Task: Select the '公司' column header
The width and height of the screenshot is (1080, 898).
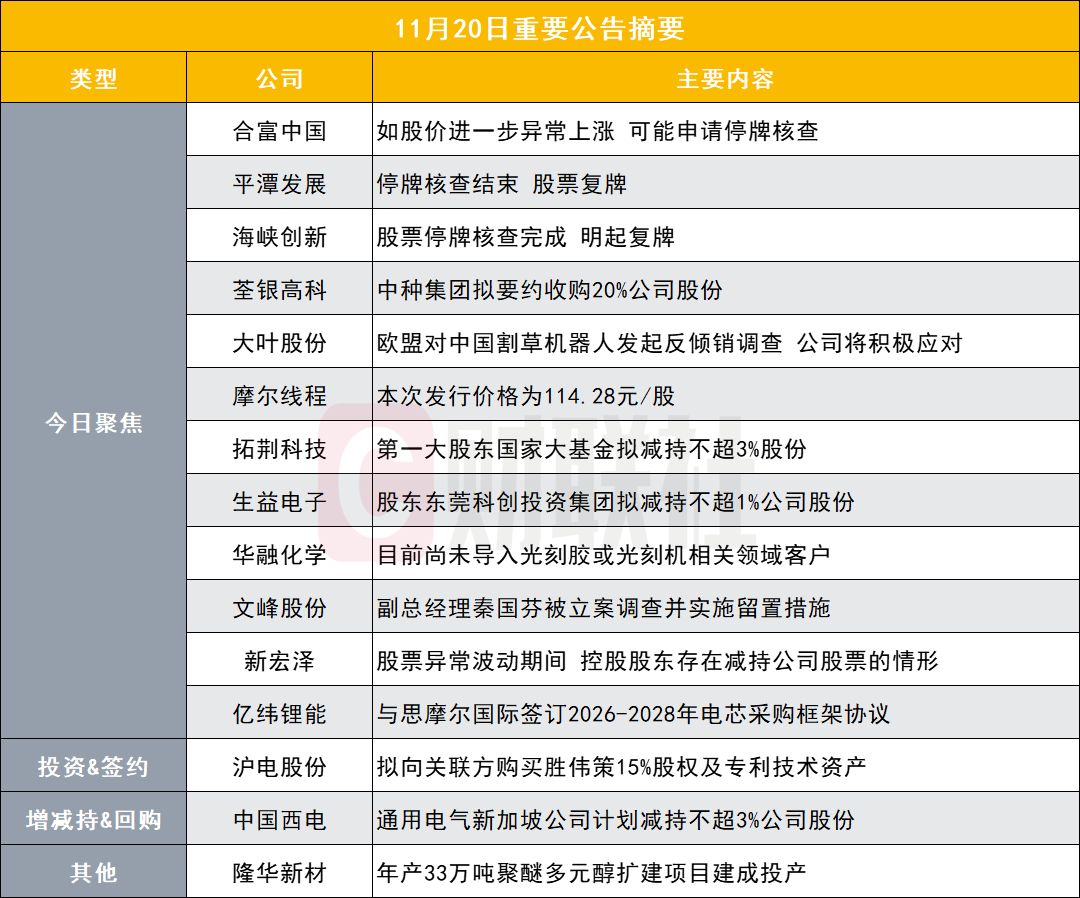Action: coord(280,79)
